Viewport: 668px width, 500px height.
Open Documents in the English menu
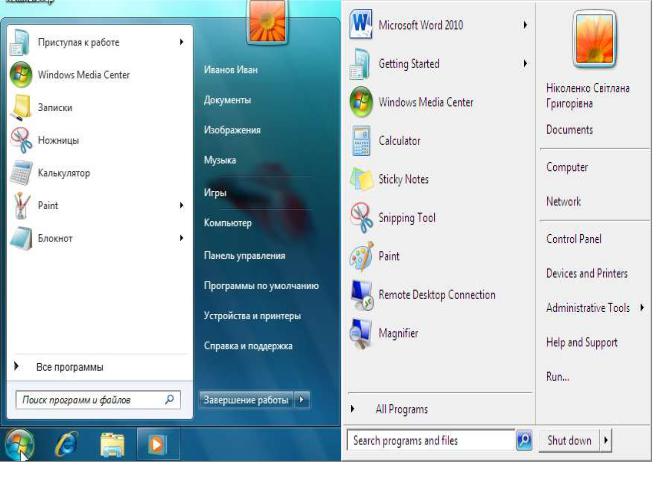coord(569,129)
